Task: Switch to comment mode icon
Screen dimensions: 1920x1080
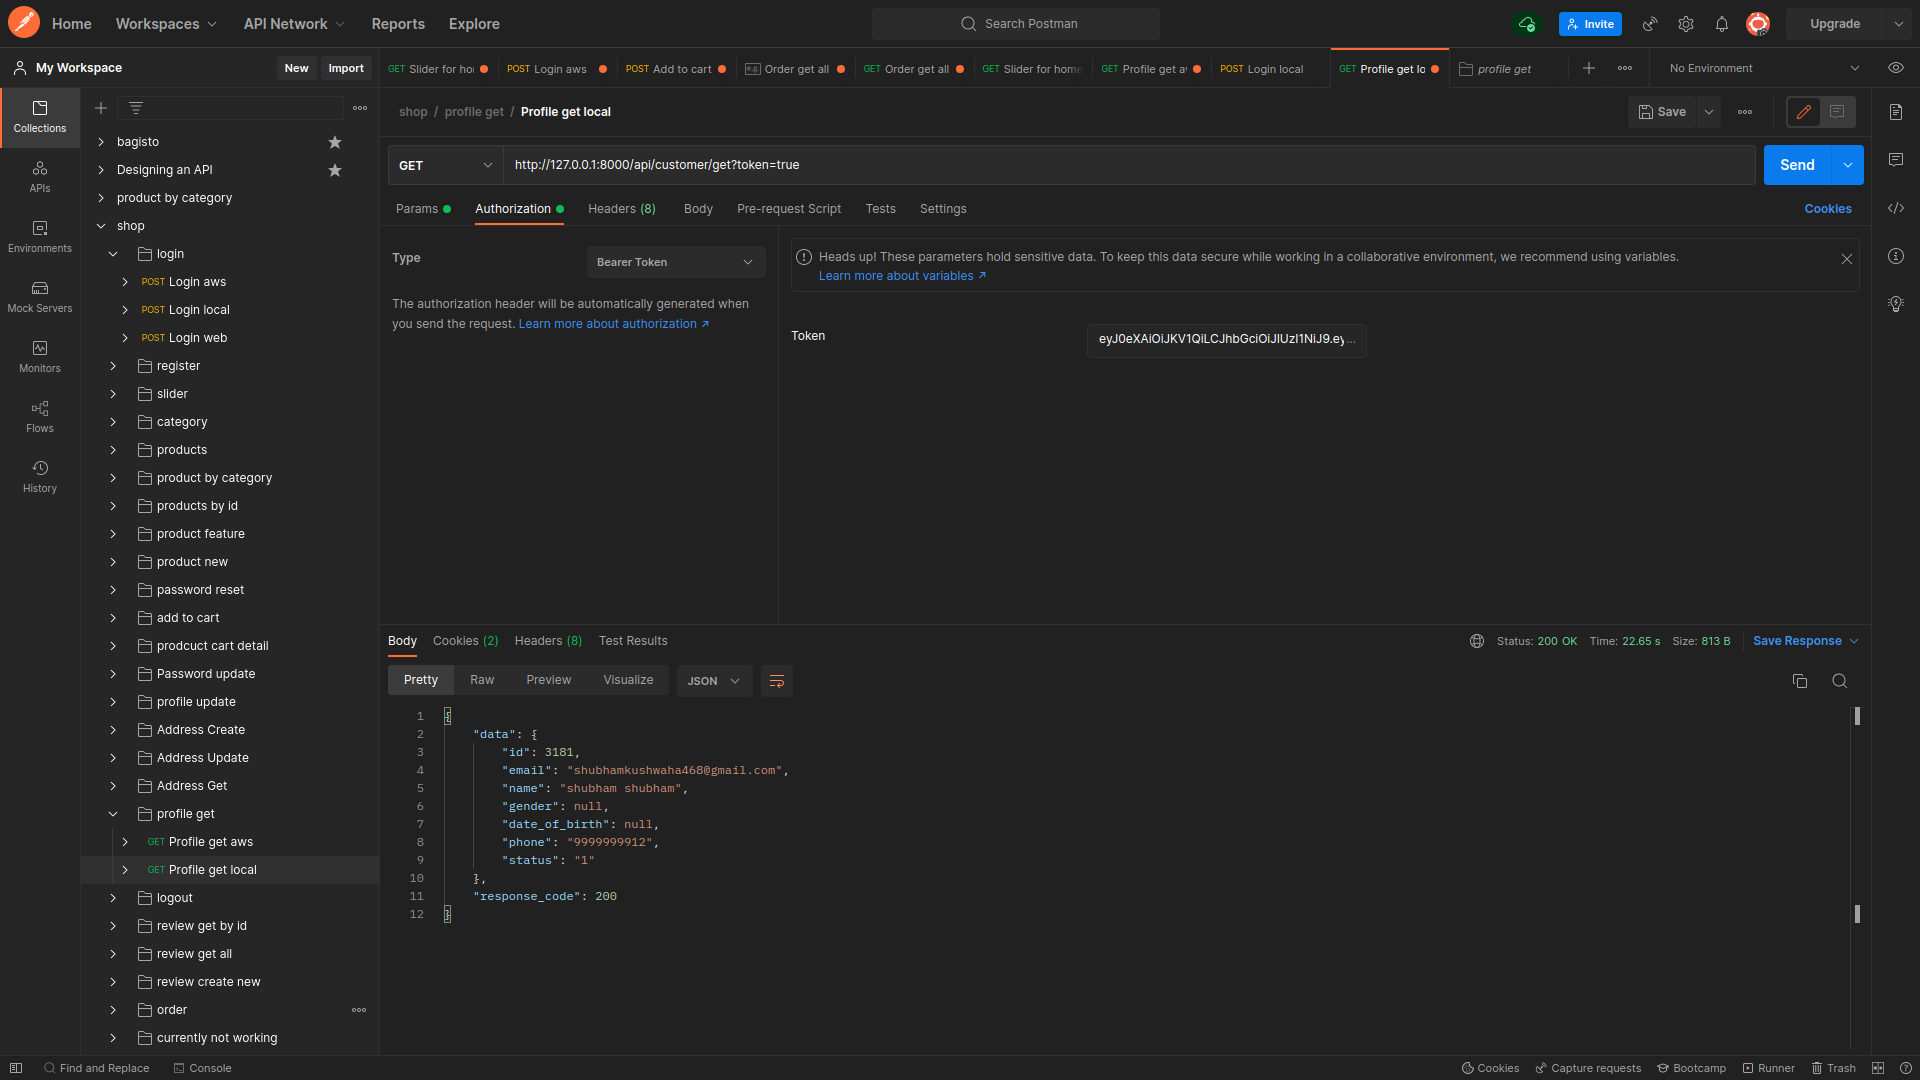Action: tap(1837, 112)
